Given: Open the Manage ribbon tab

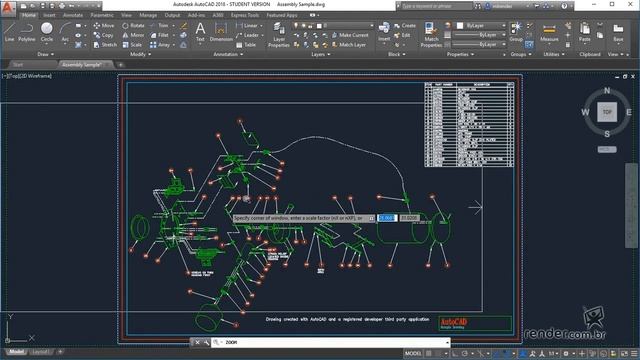Looking at the screenshot, I should 148,15.
